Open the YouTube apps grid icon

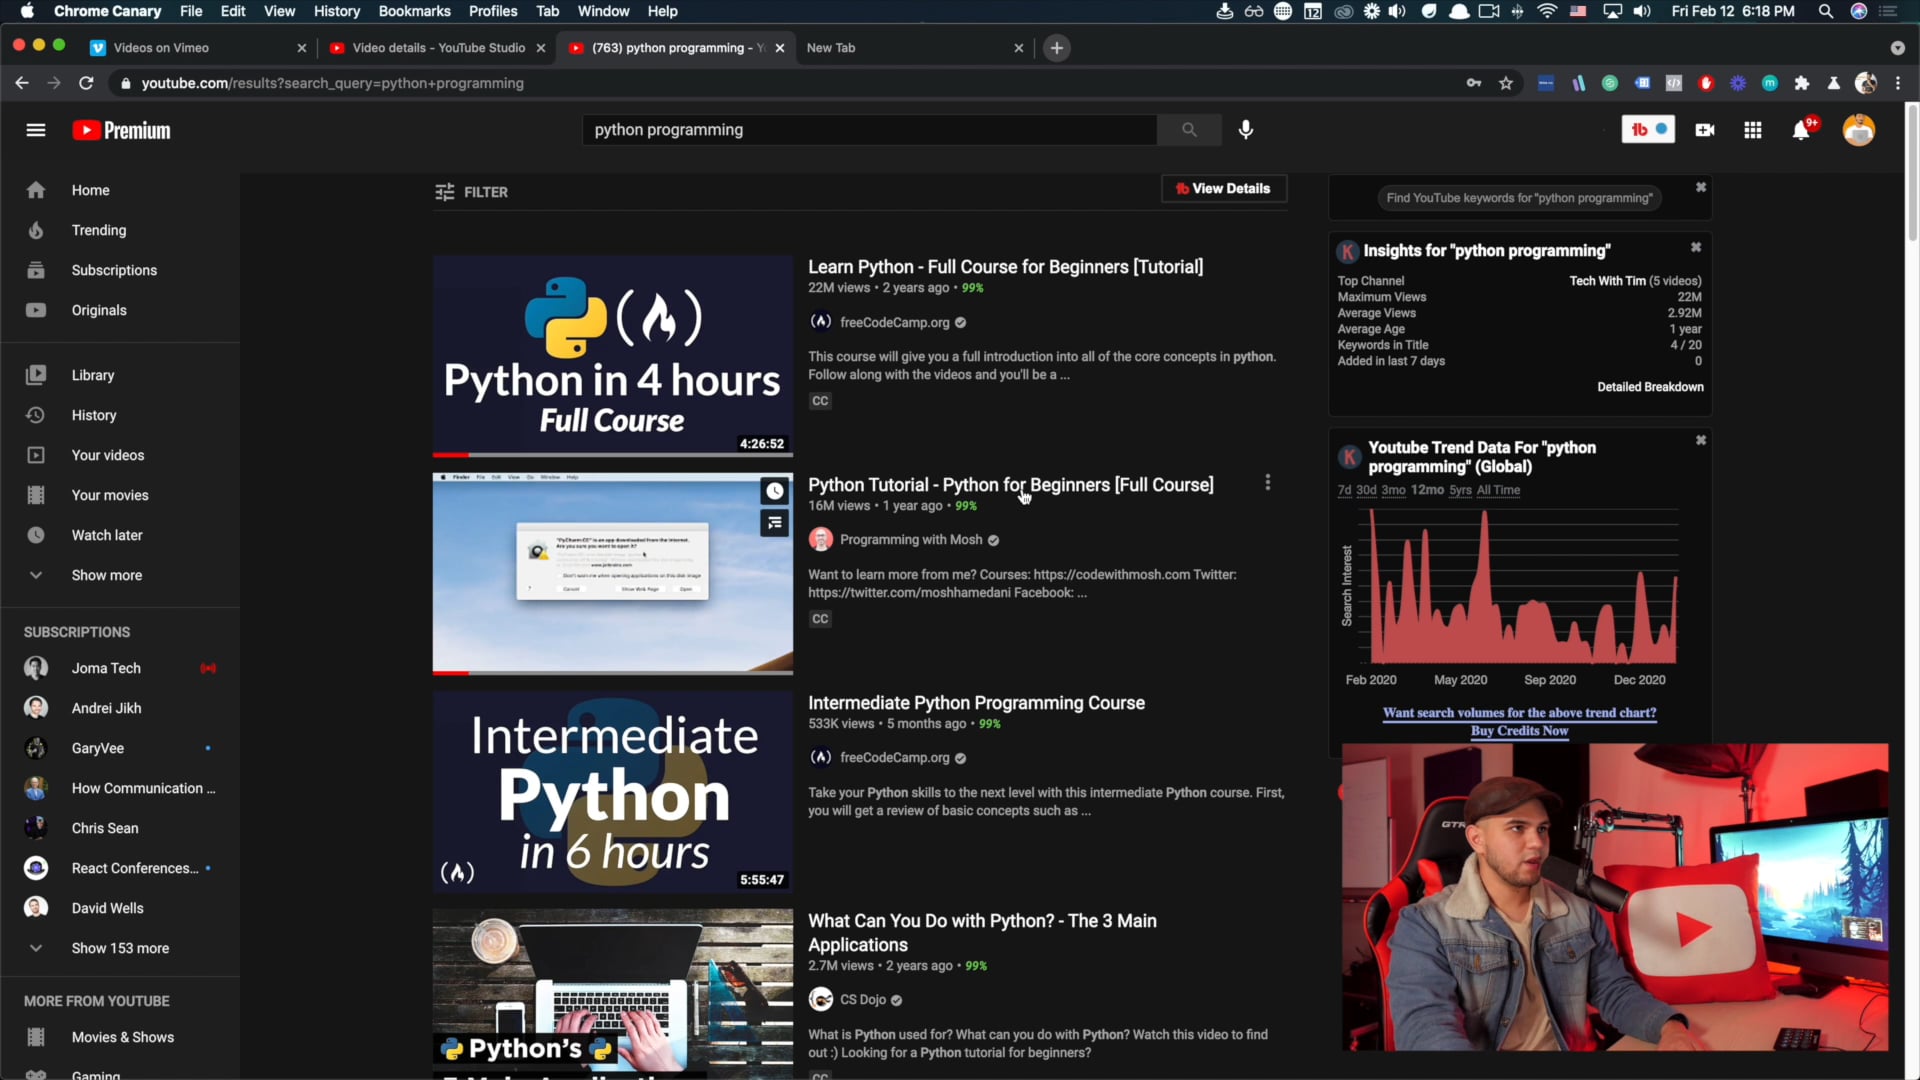tap(1753, 130)
